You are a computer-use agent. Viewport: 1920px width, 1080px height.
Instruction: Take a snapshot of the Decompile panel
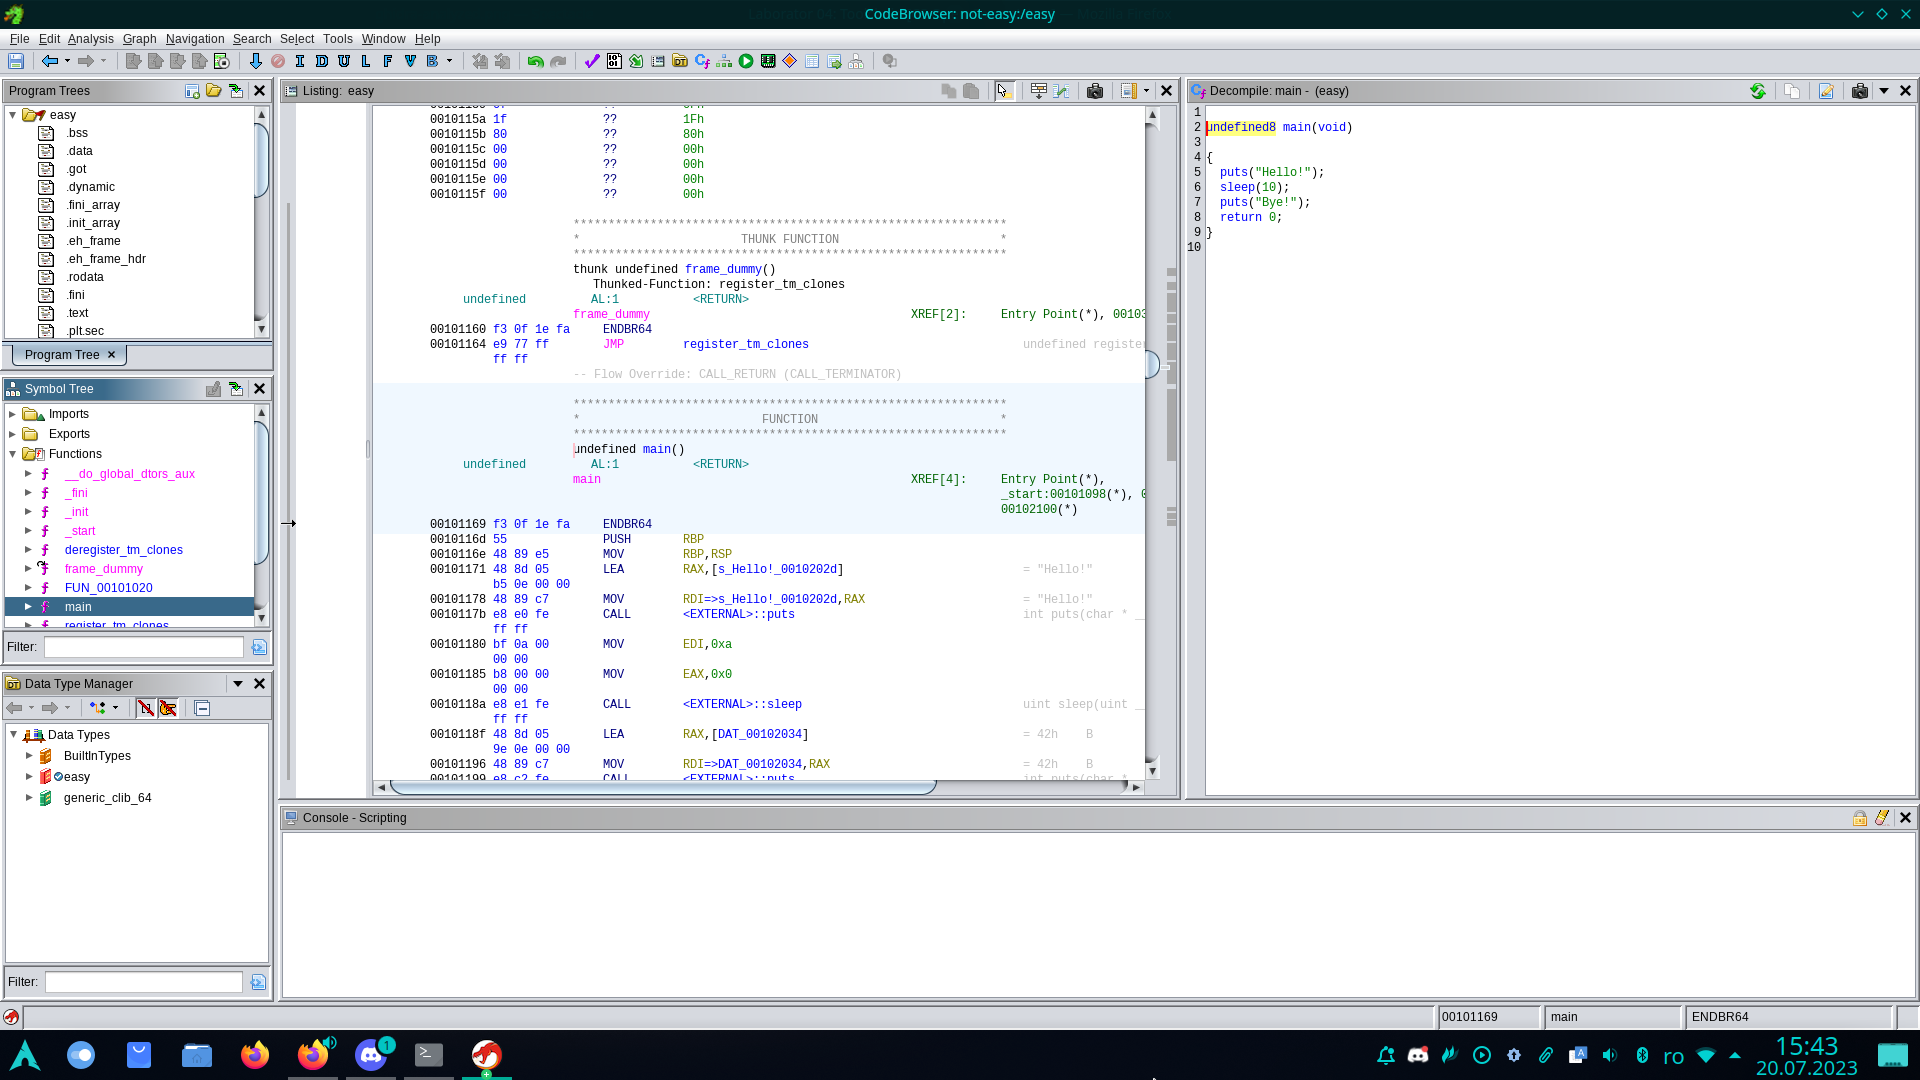(x=1859, y=91)
